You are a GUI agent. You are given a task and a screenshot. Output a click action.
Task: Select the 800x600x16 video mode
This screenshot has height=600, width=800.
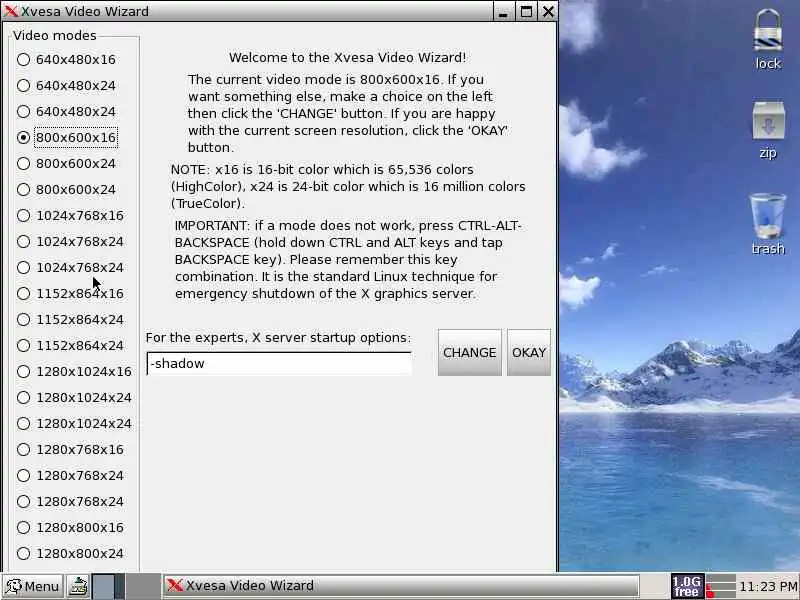pyautogui.click(x=66, y=137)
